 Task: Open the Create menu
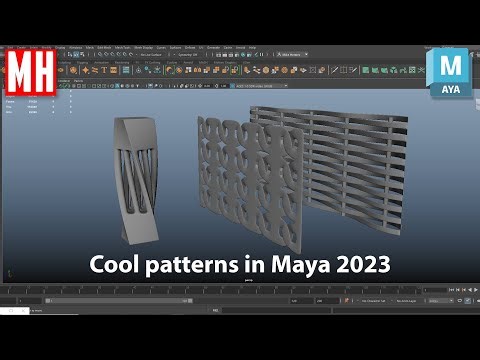point(22,48)
